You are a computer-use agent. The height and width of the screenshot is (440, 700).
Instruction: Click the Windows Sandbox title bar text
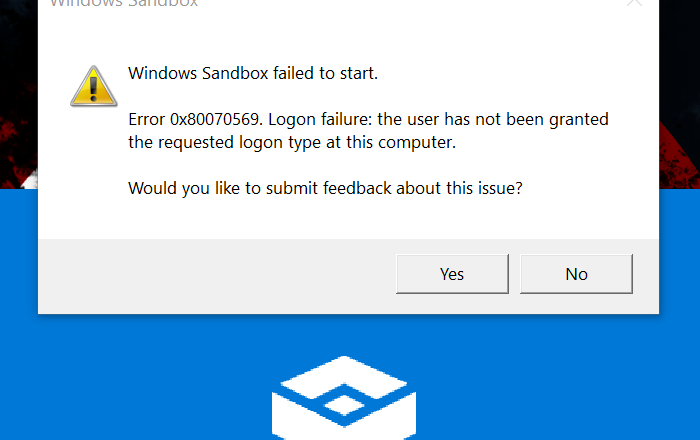point(124,3)
